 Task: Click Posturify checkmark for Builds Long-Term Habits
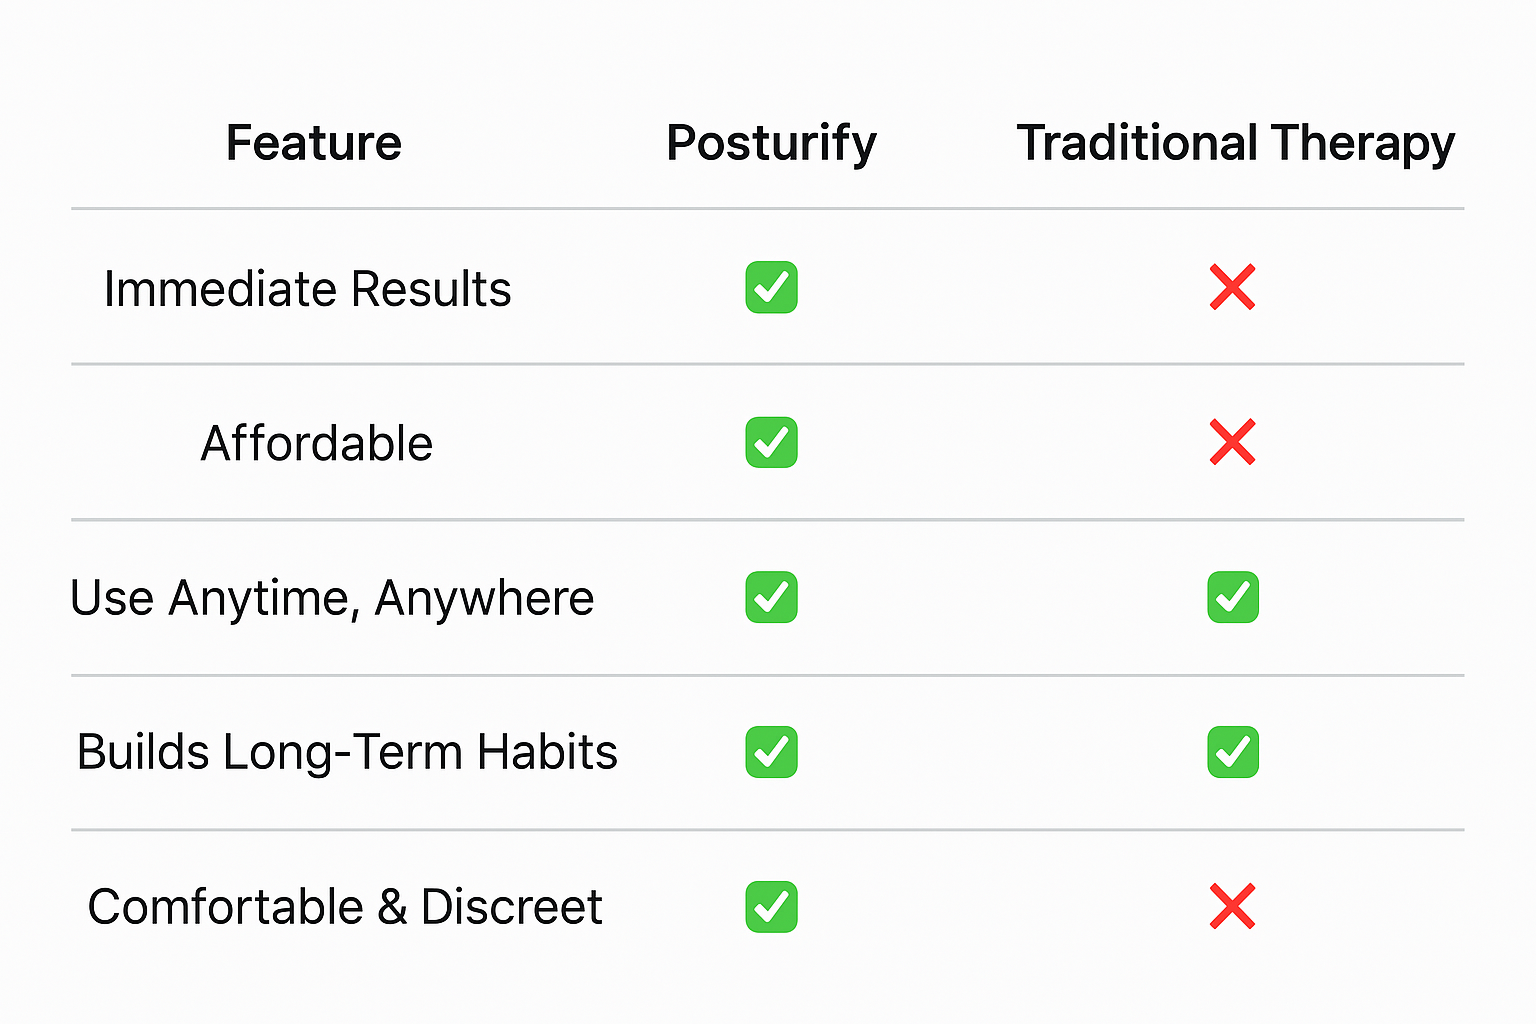pos(771,752)
